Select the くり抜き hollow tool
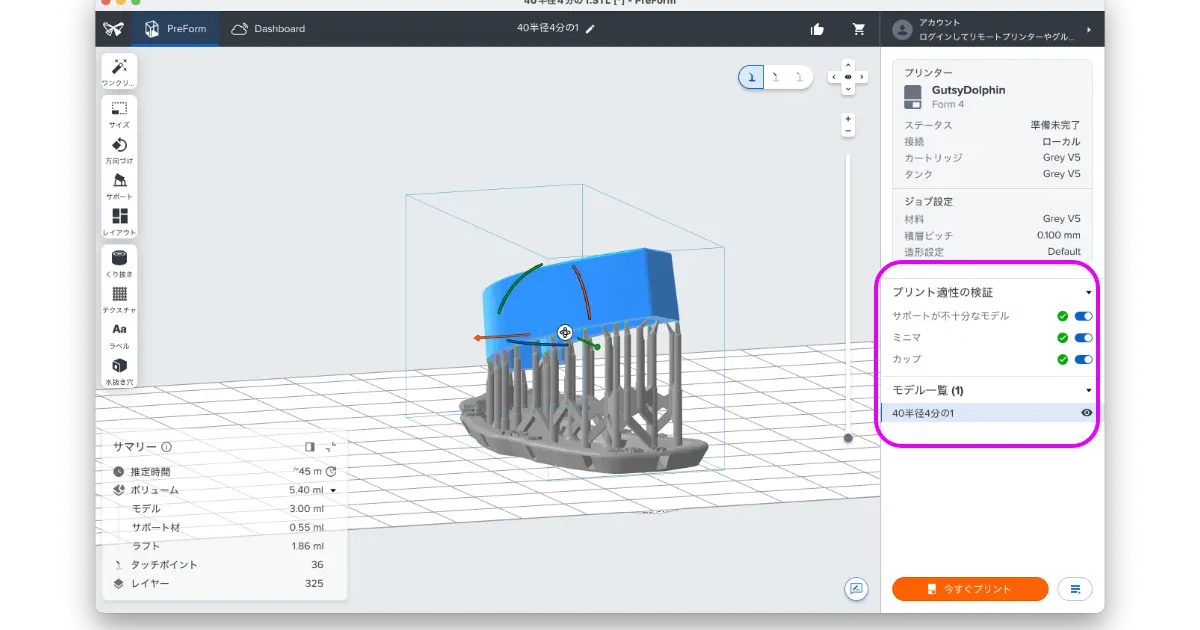 point(119,263)
